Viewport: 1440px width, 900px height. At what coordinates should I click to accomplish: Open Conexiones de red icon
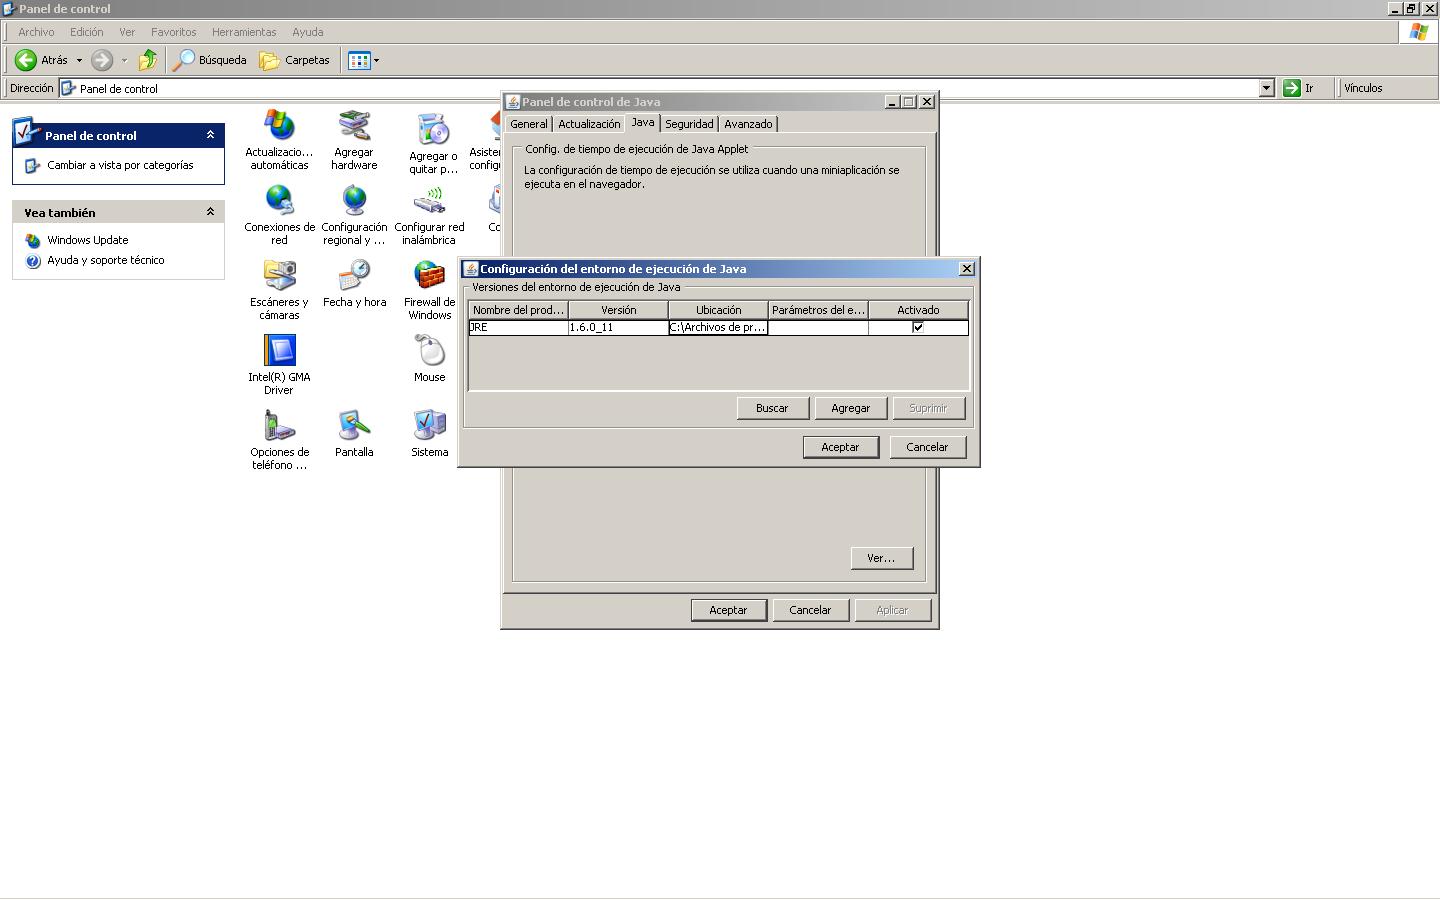[279, 201]
